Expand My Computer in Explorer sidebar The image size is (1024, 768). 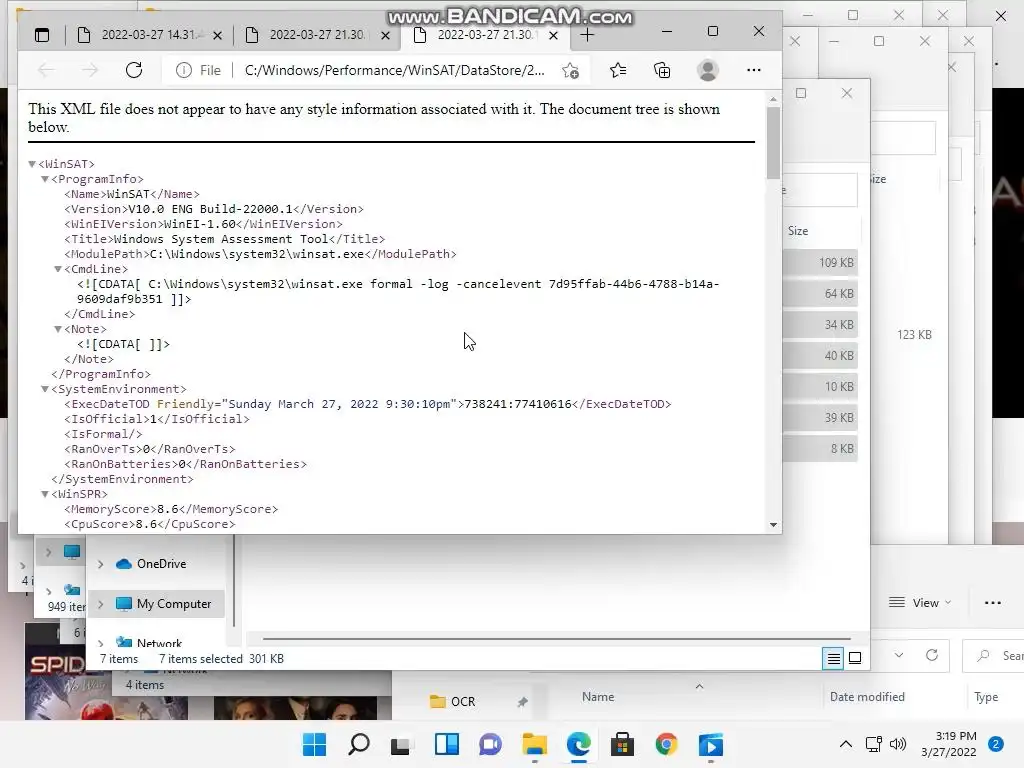point(101,604)
